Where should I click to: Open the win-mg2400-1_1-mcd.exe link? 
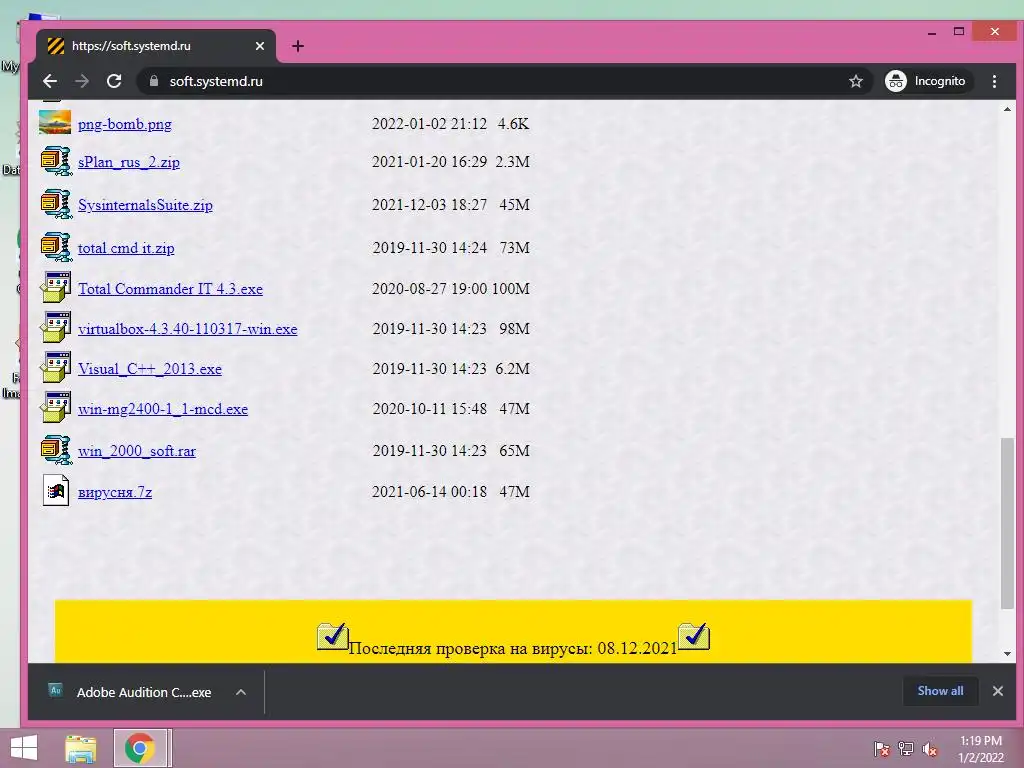163,409
